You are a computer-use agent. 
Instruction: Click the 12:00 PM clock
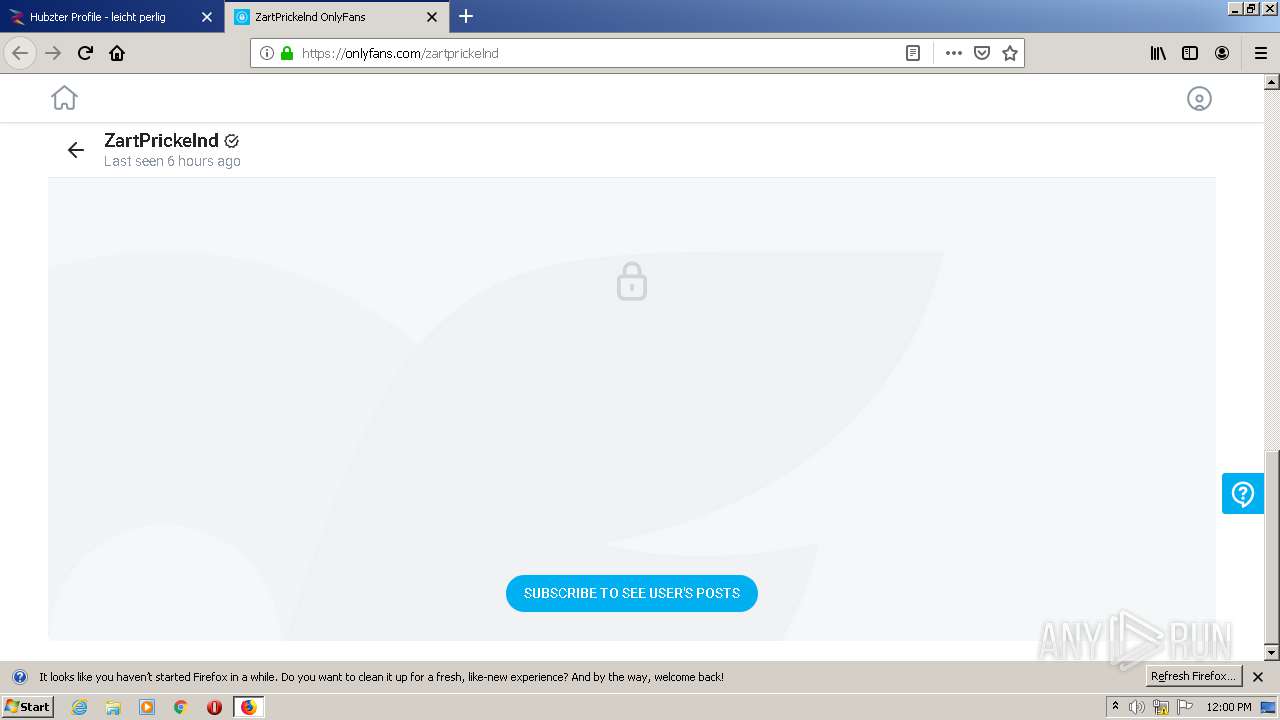[1229, 707]
